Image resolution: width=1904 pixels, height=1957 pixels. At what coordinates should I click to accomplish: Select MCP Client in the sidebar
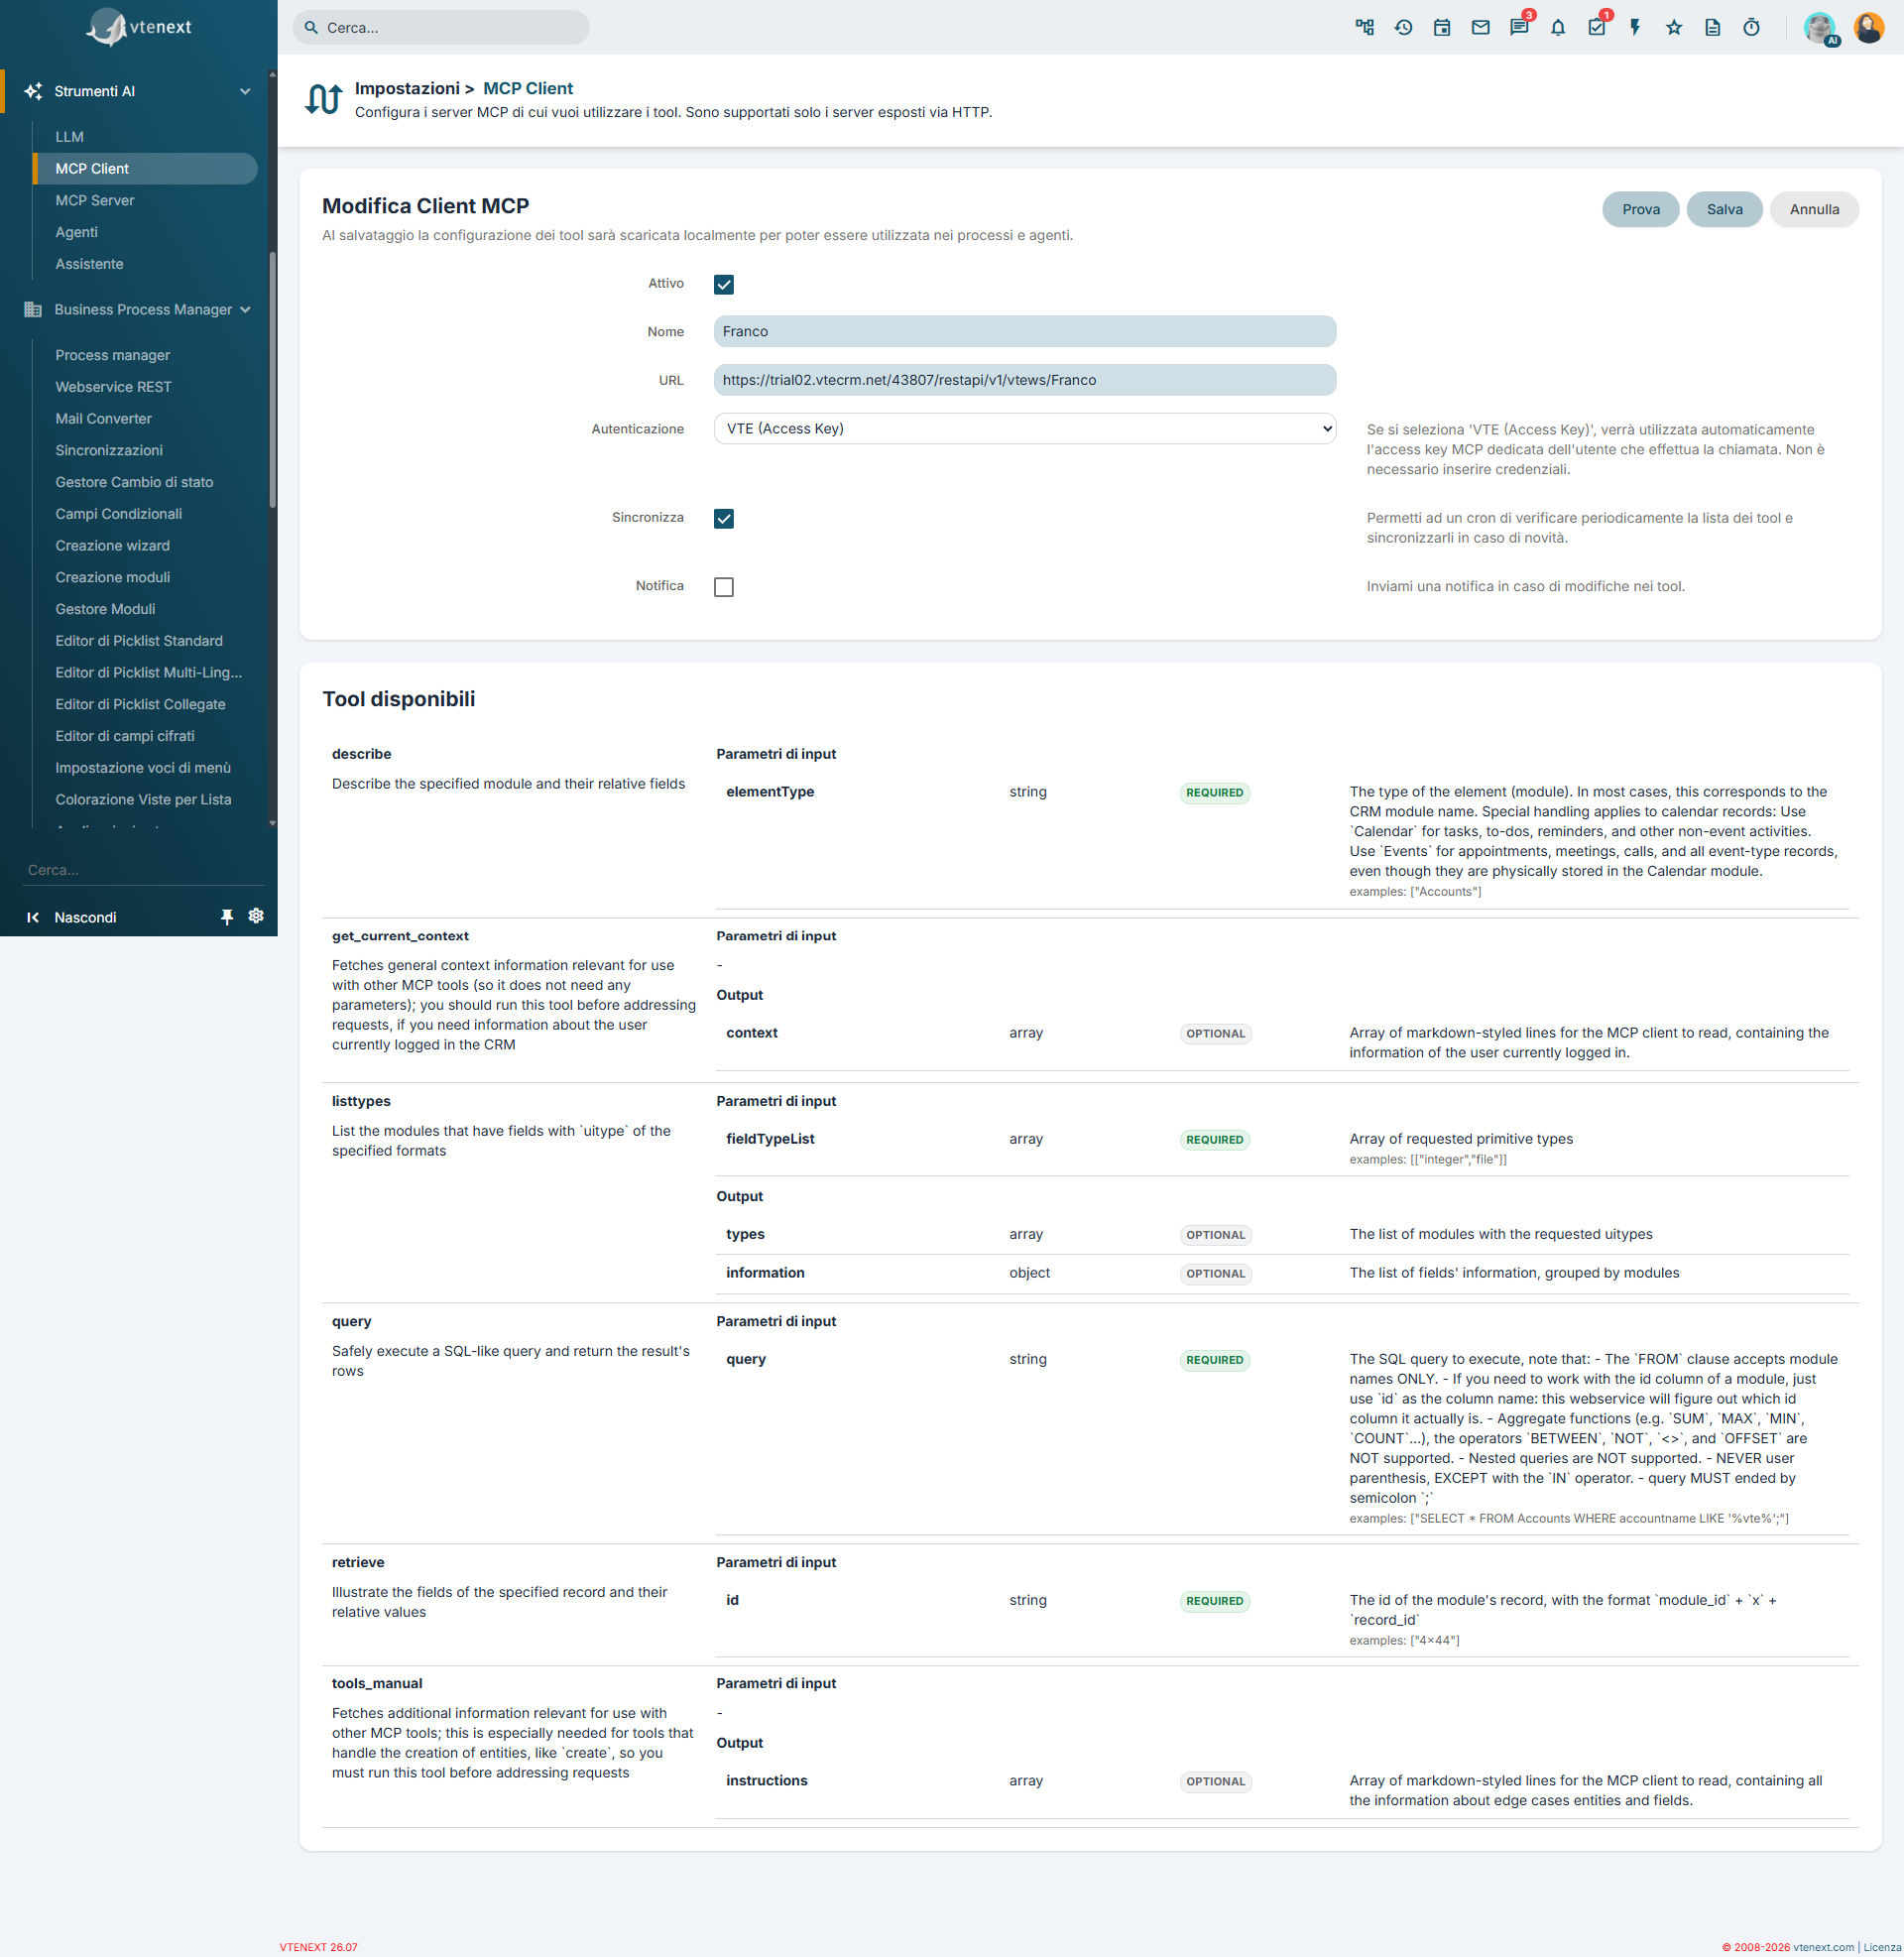pos(145,169)
